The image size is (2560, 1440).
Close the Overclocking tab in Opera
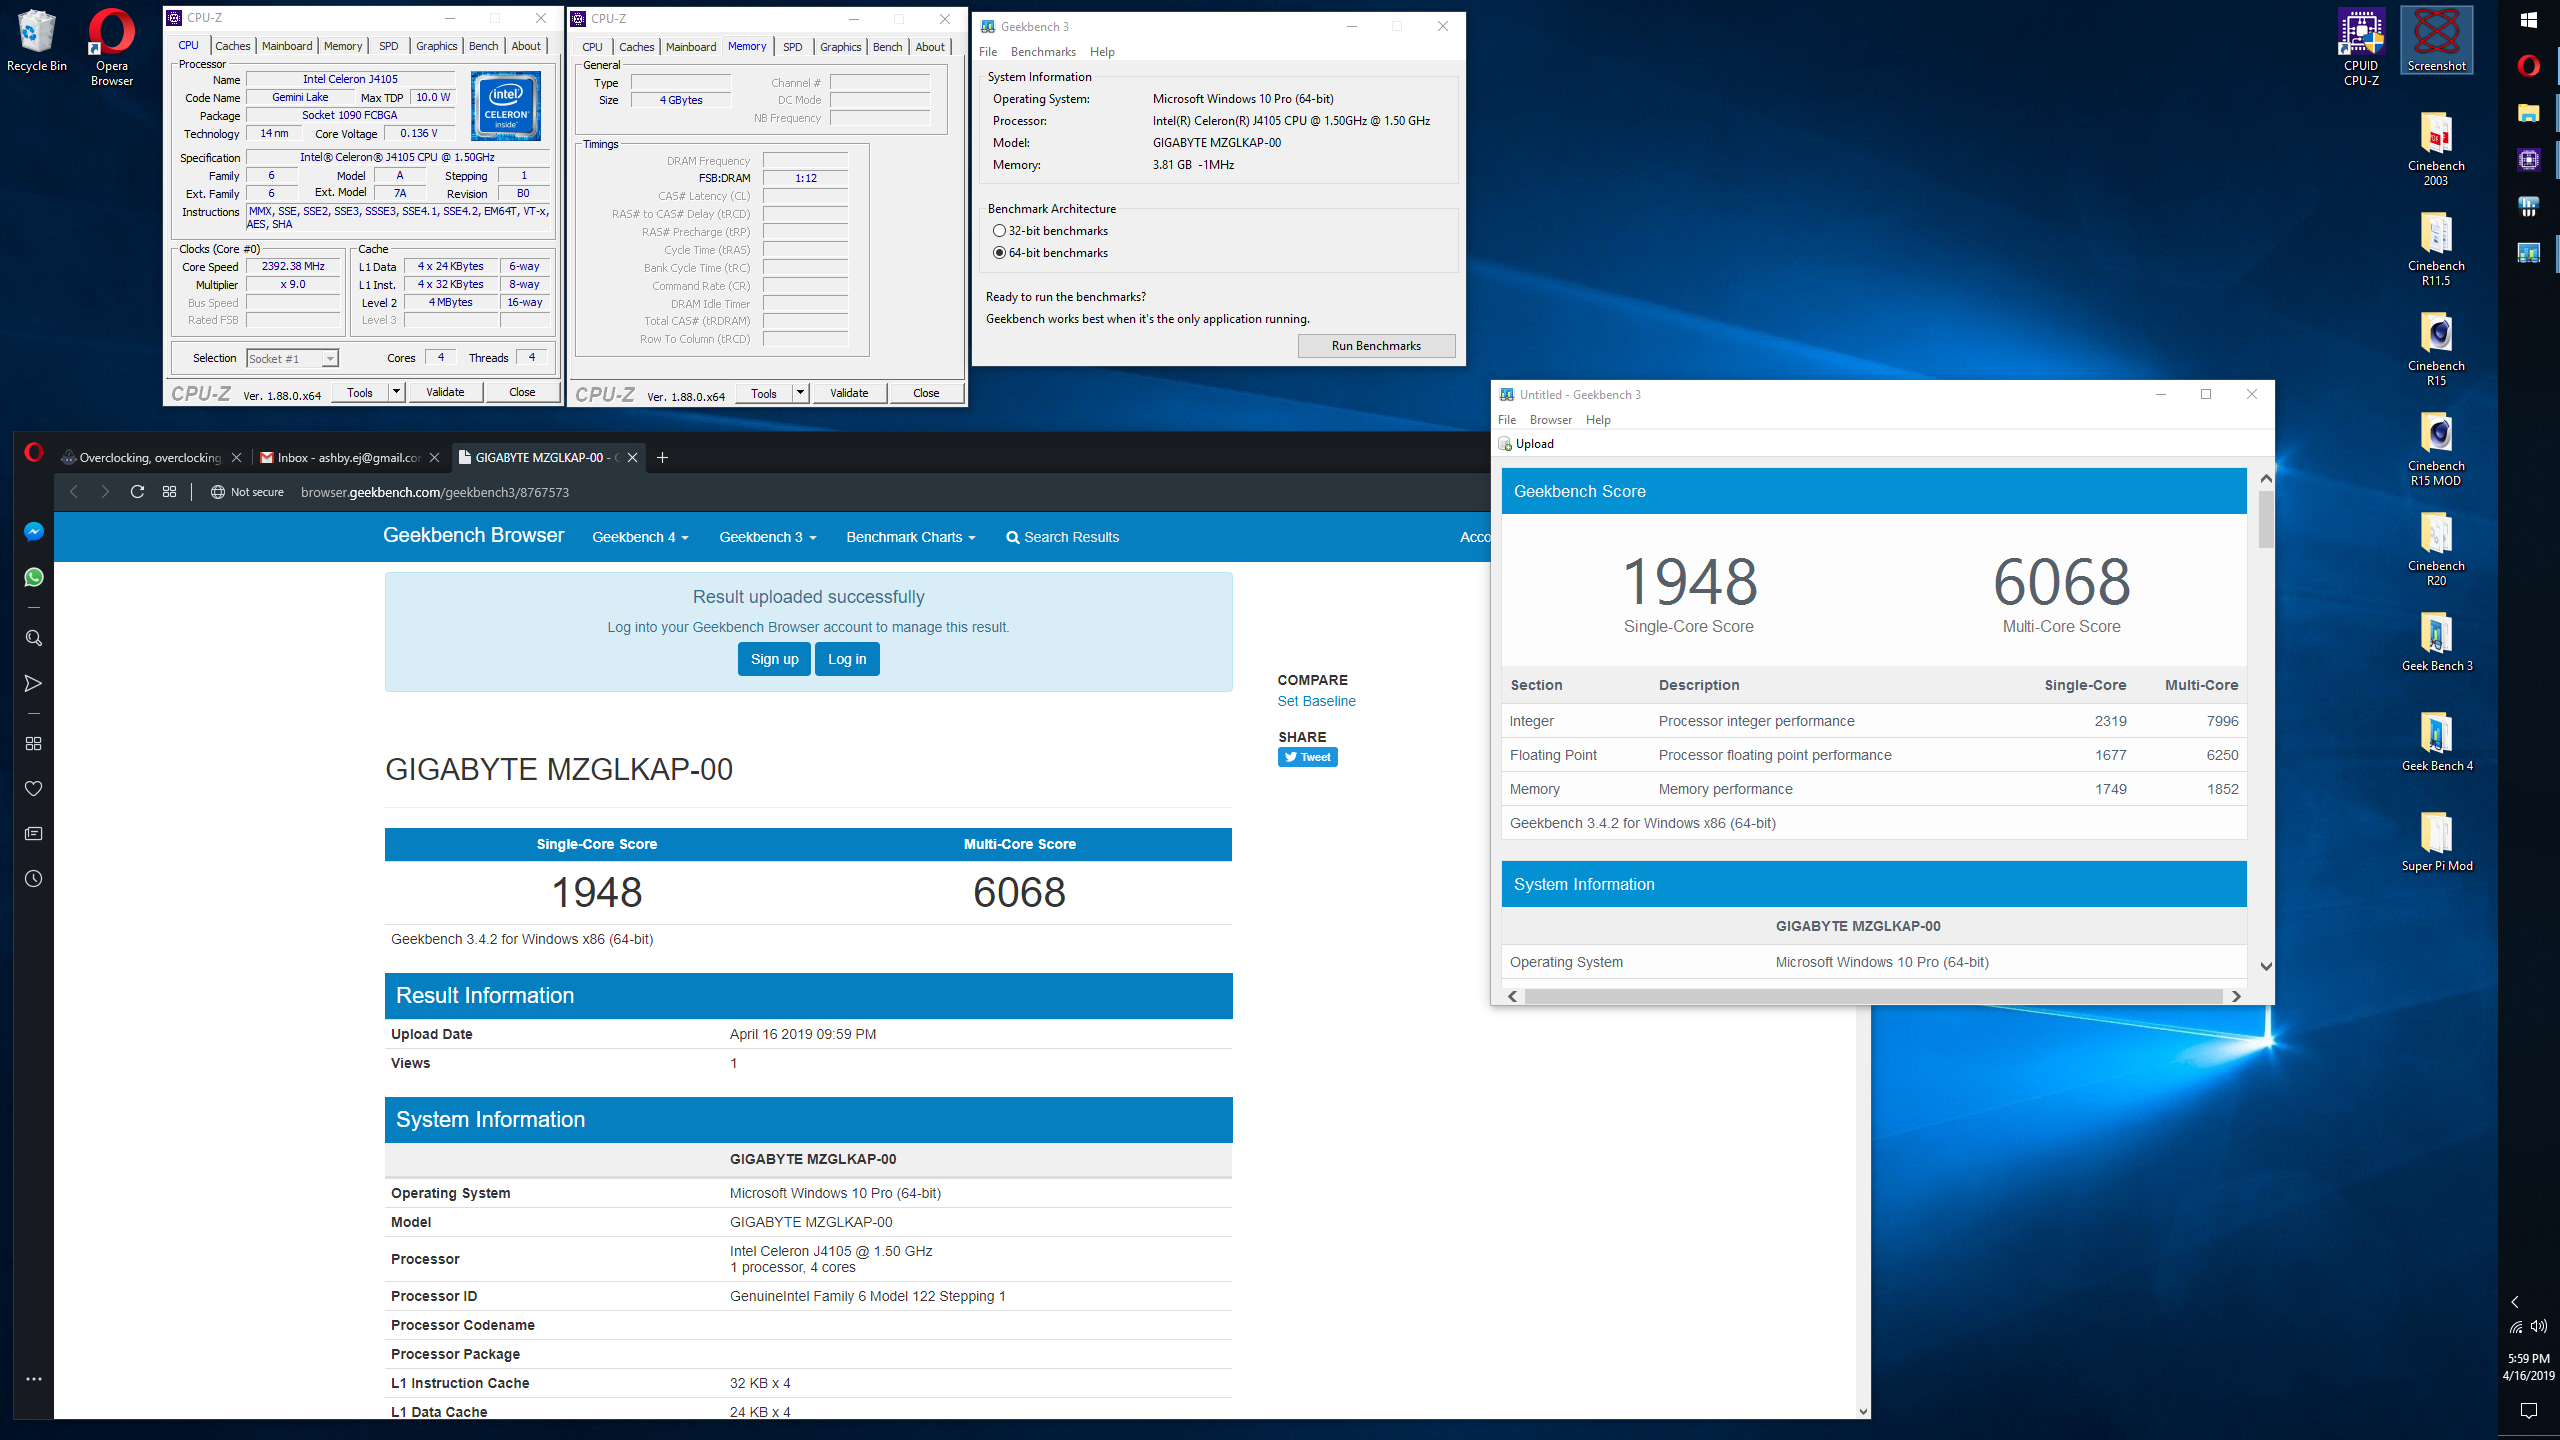coord(236,458)
